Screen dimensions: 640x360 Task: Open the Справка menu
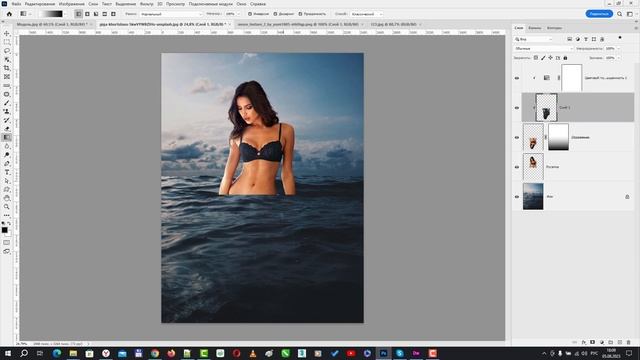click(x=258, y=4)
